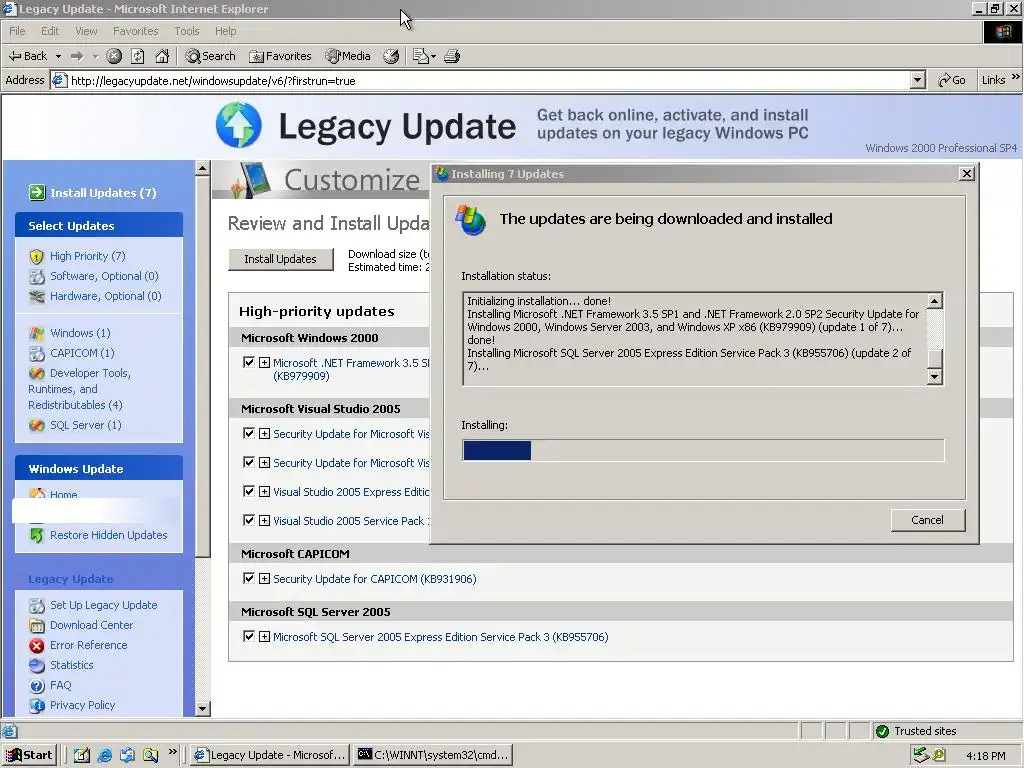
Task: Go to the Home page icon
Action: (162, 56)
